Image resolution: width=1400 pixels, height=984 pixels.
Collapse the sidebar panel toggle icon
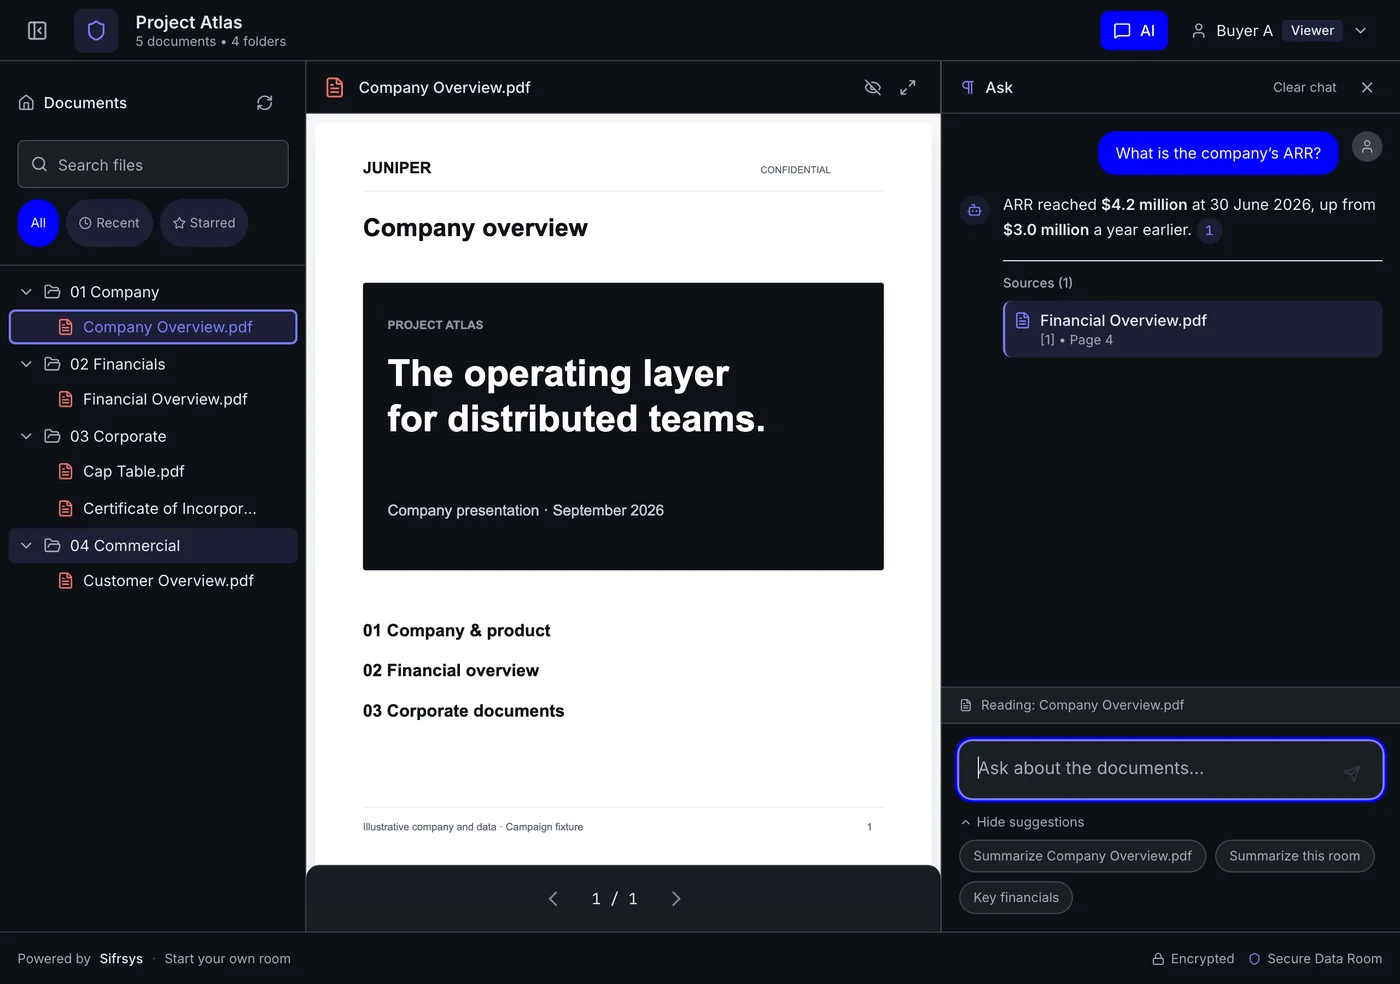[37, 31]
